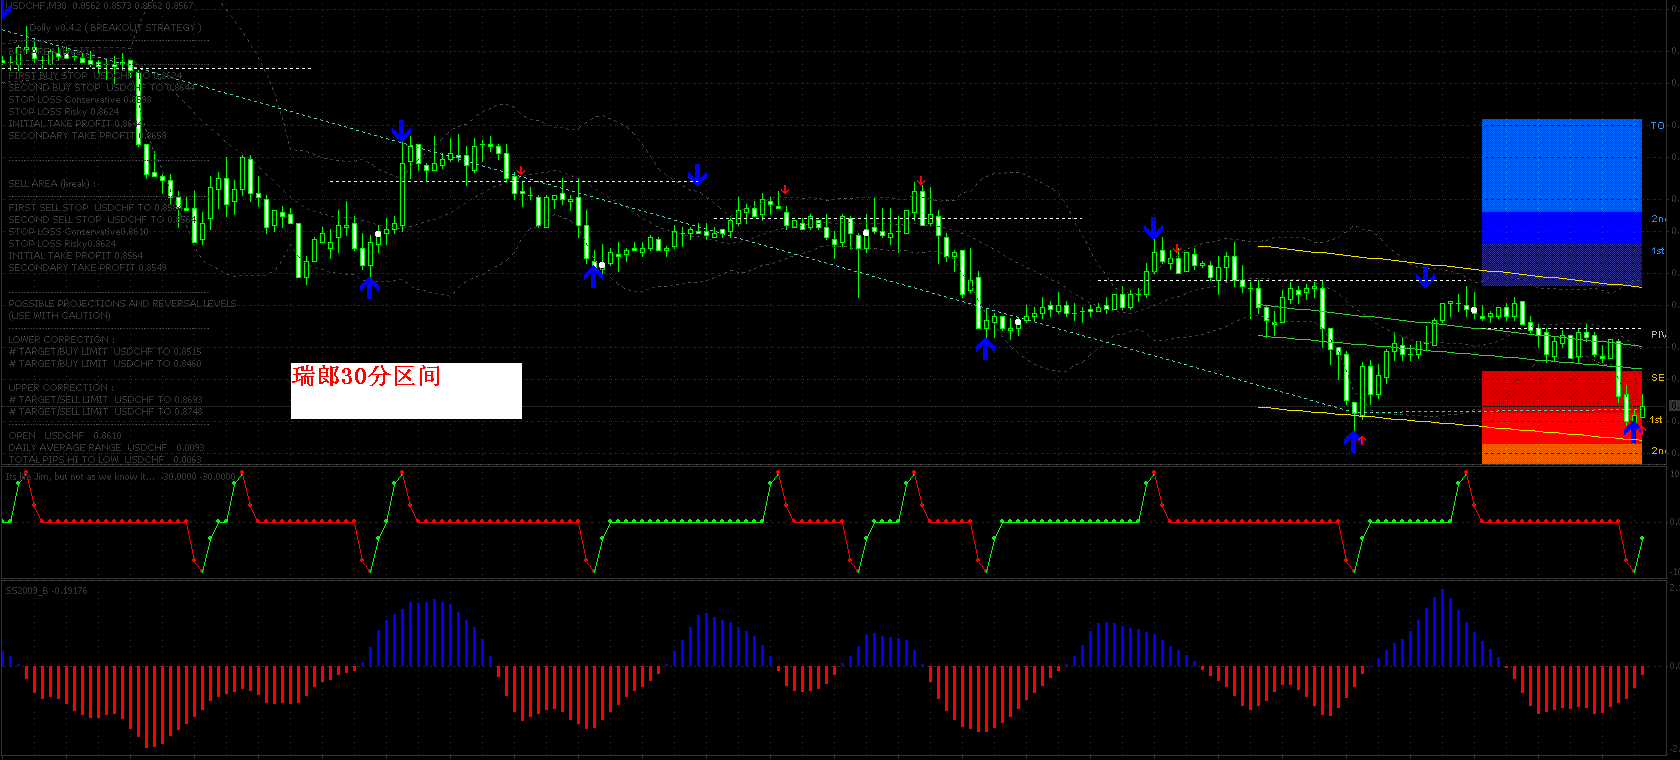Select the LOWER CORRECTION heading

point(59,340)
